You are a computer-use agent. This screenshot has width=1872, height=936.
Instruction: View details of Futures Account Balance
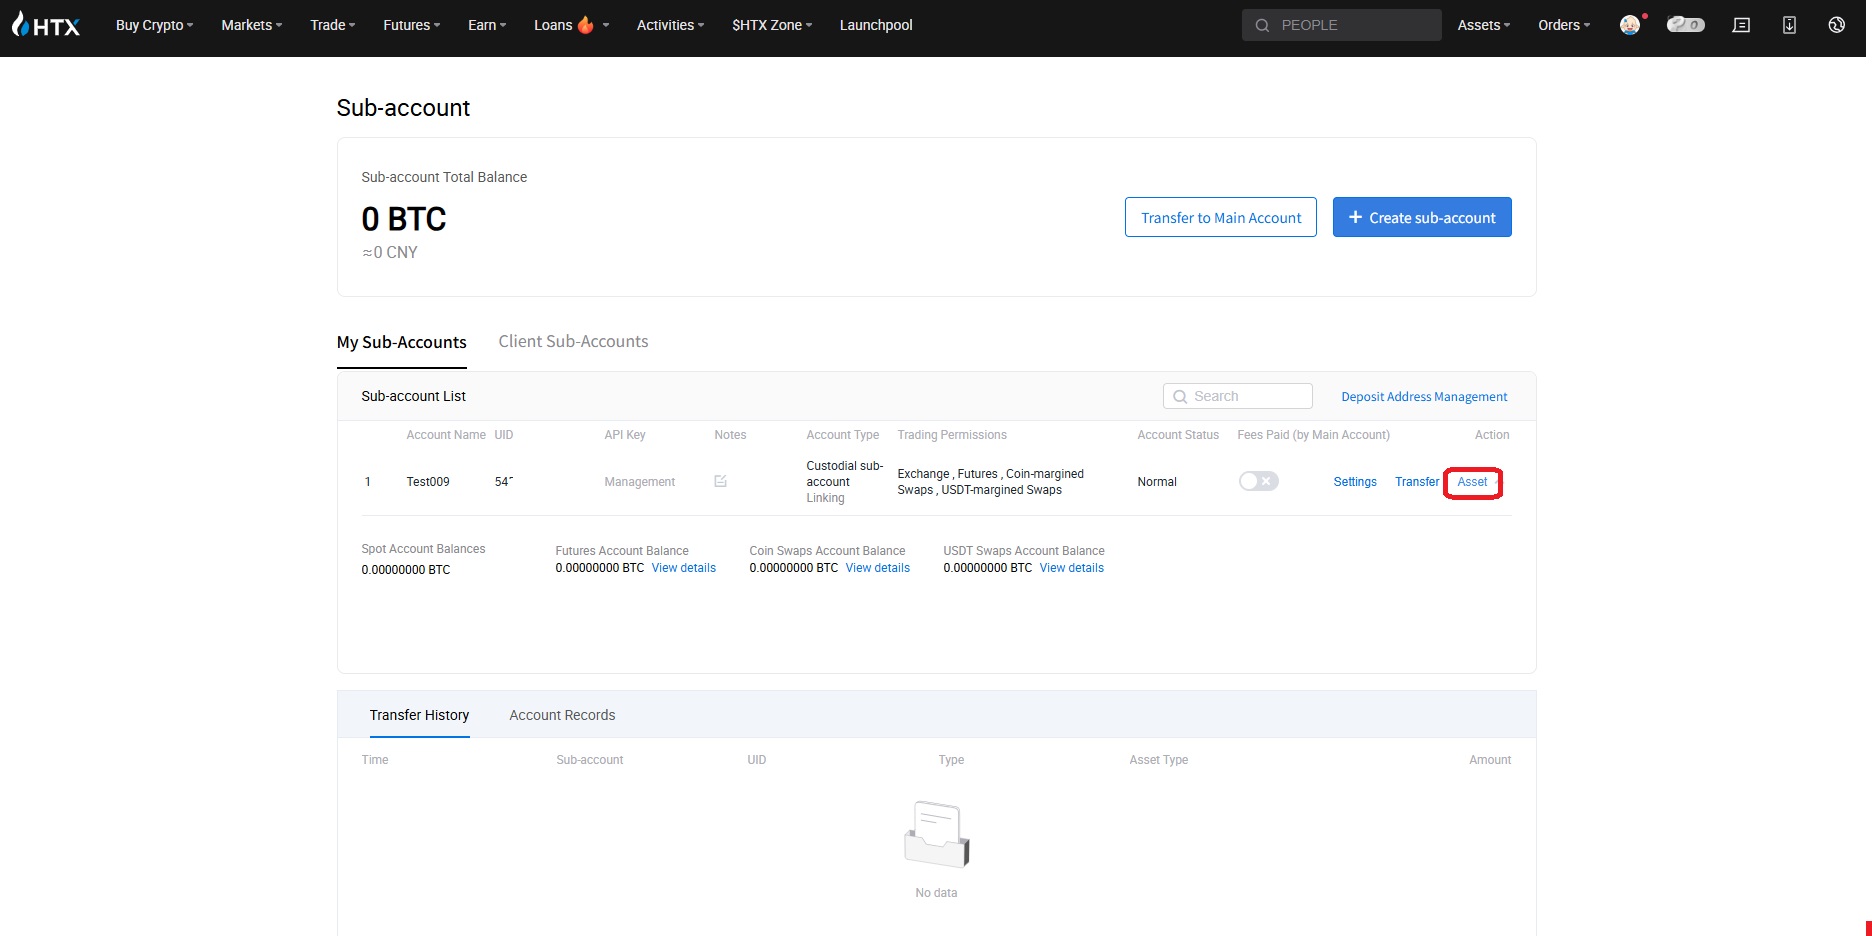pos(684,568)
